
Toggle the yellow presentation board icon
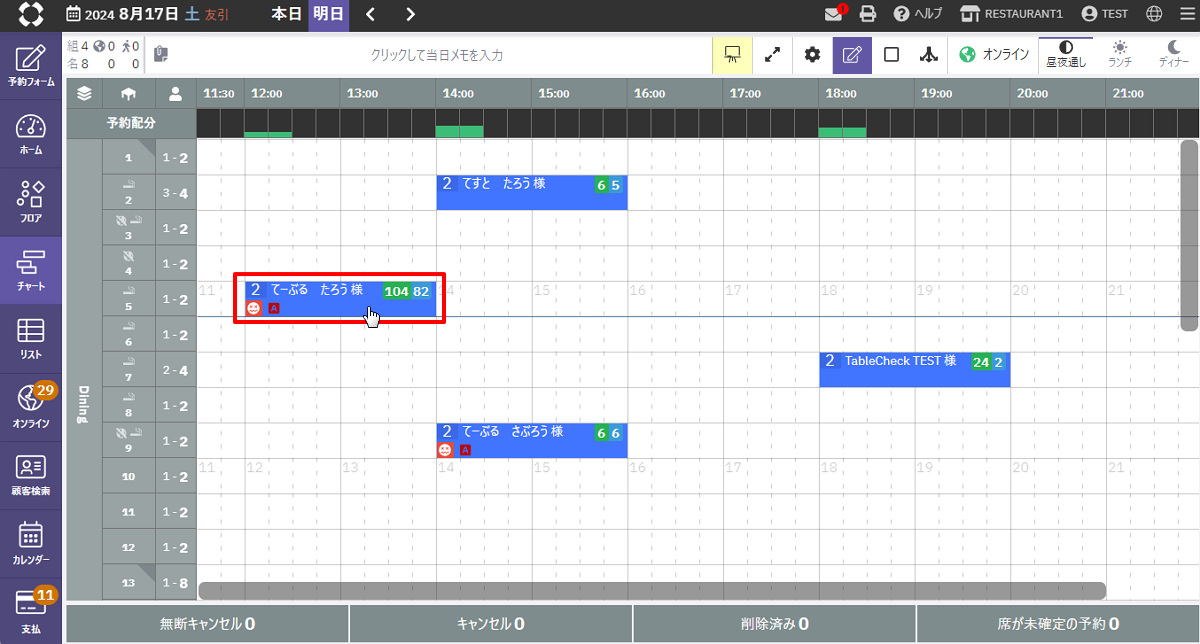pos(732,55)
